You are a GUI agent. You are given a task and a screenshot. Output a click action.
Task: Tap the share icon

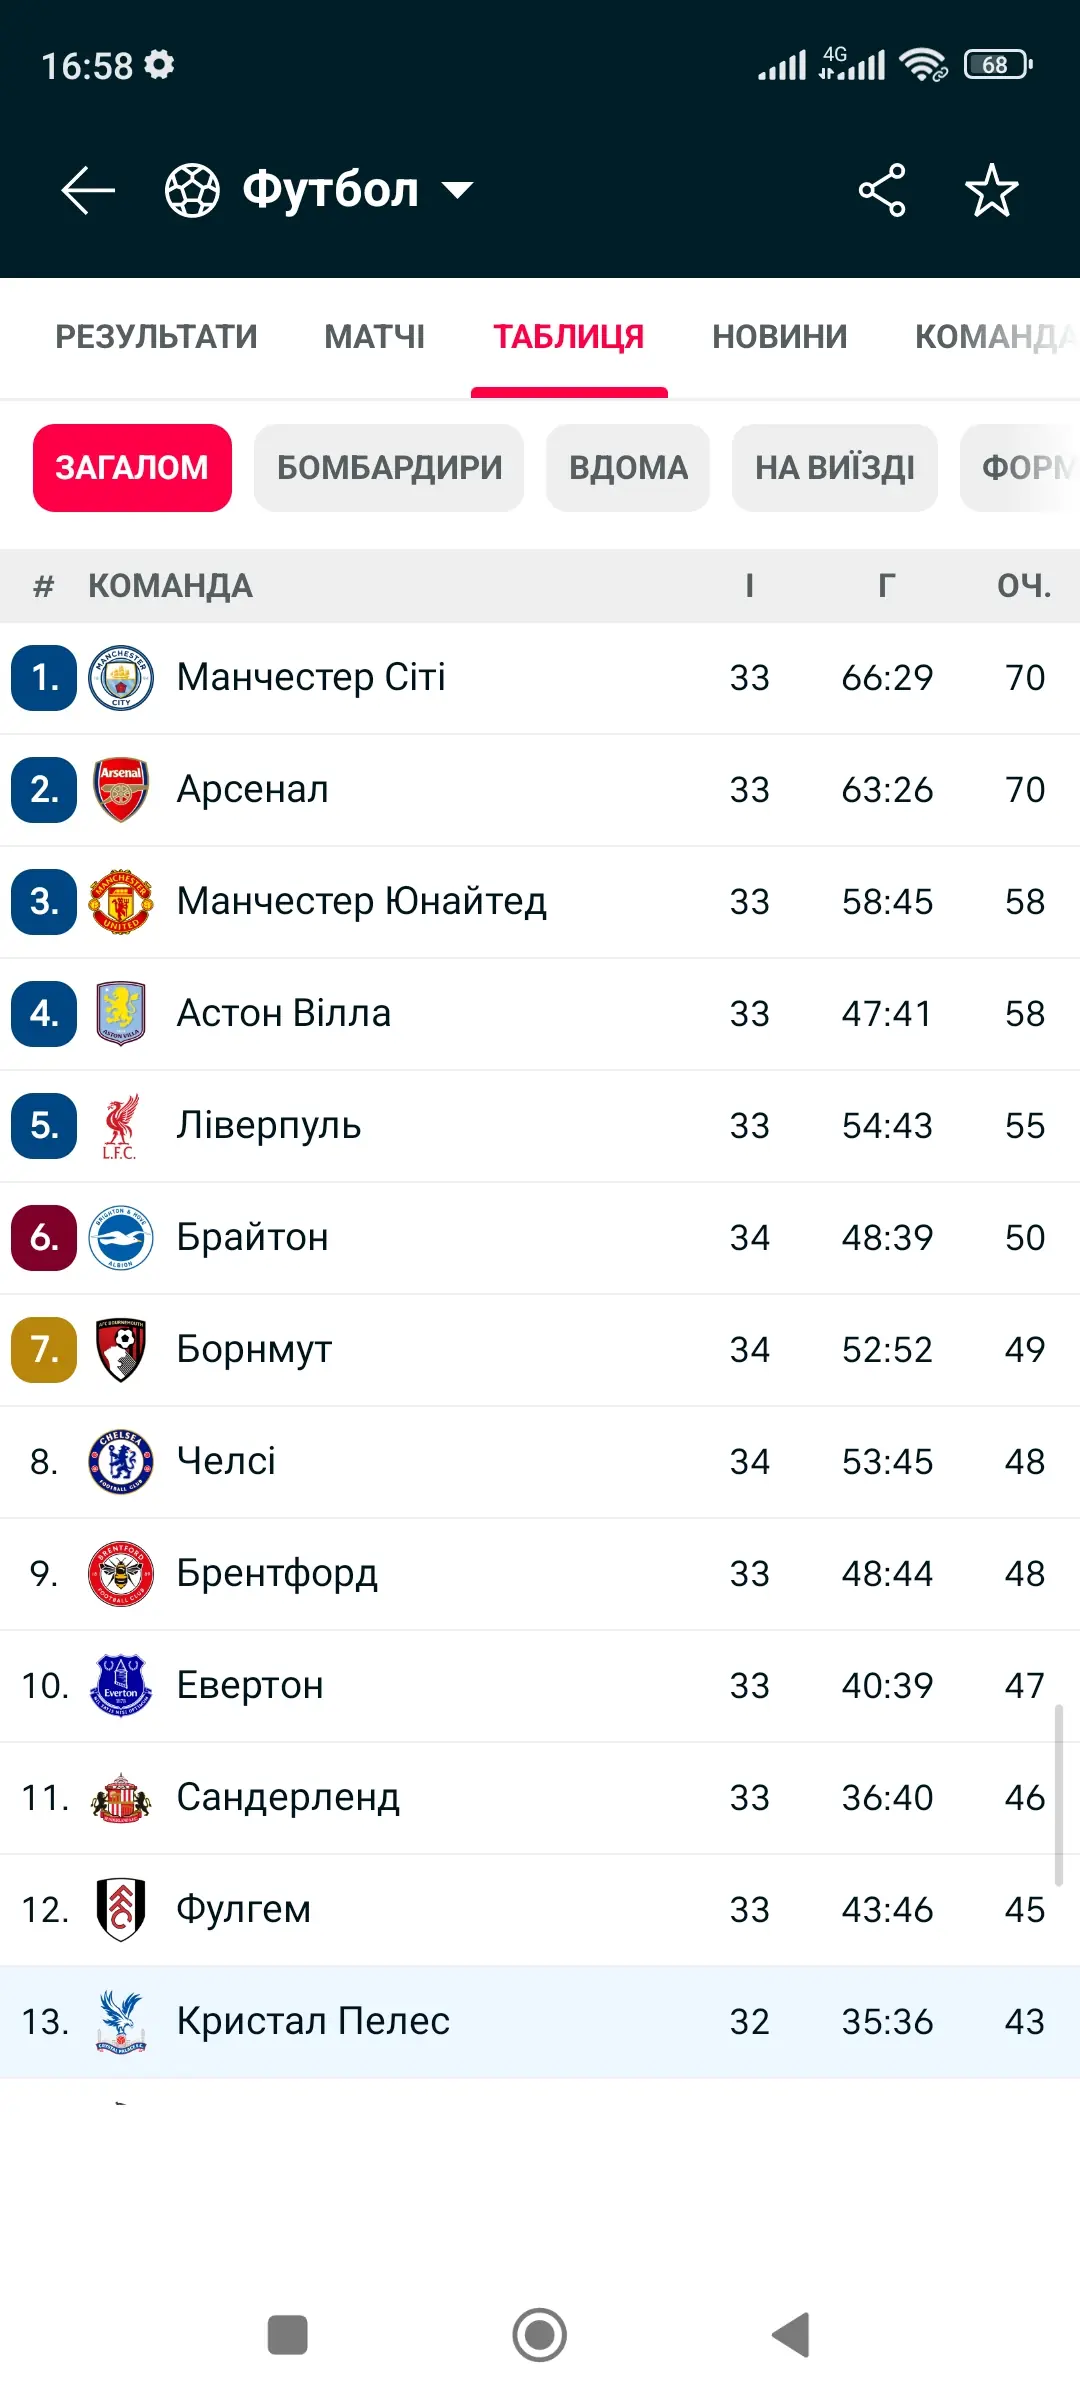(882, 190)
